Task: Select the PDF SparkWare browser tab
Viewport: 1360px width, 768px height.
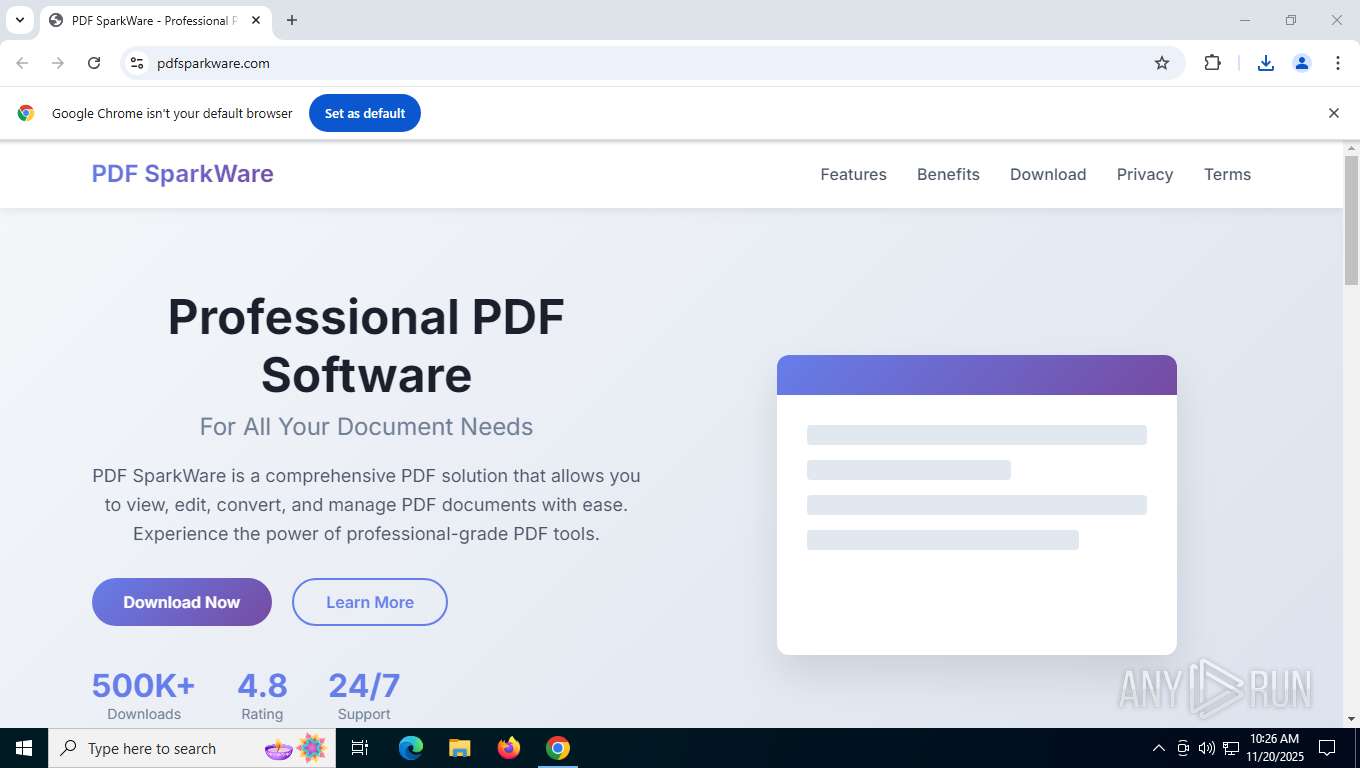Action: [155, 20]
